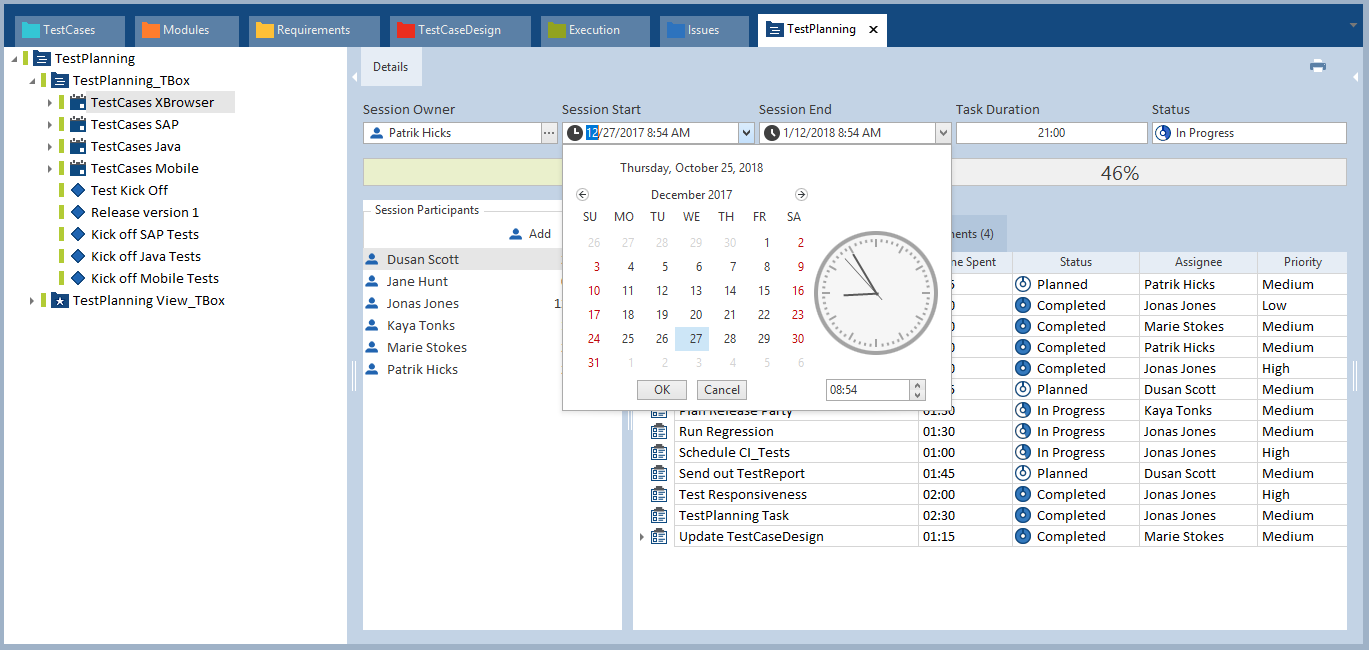Open the Session End dropdown arrow

(x=942, y=133)
